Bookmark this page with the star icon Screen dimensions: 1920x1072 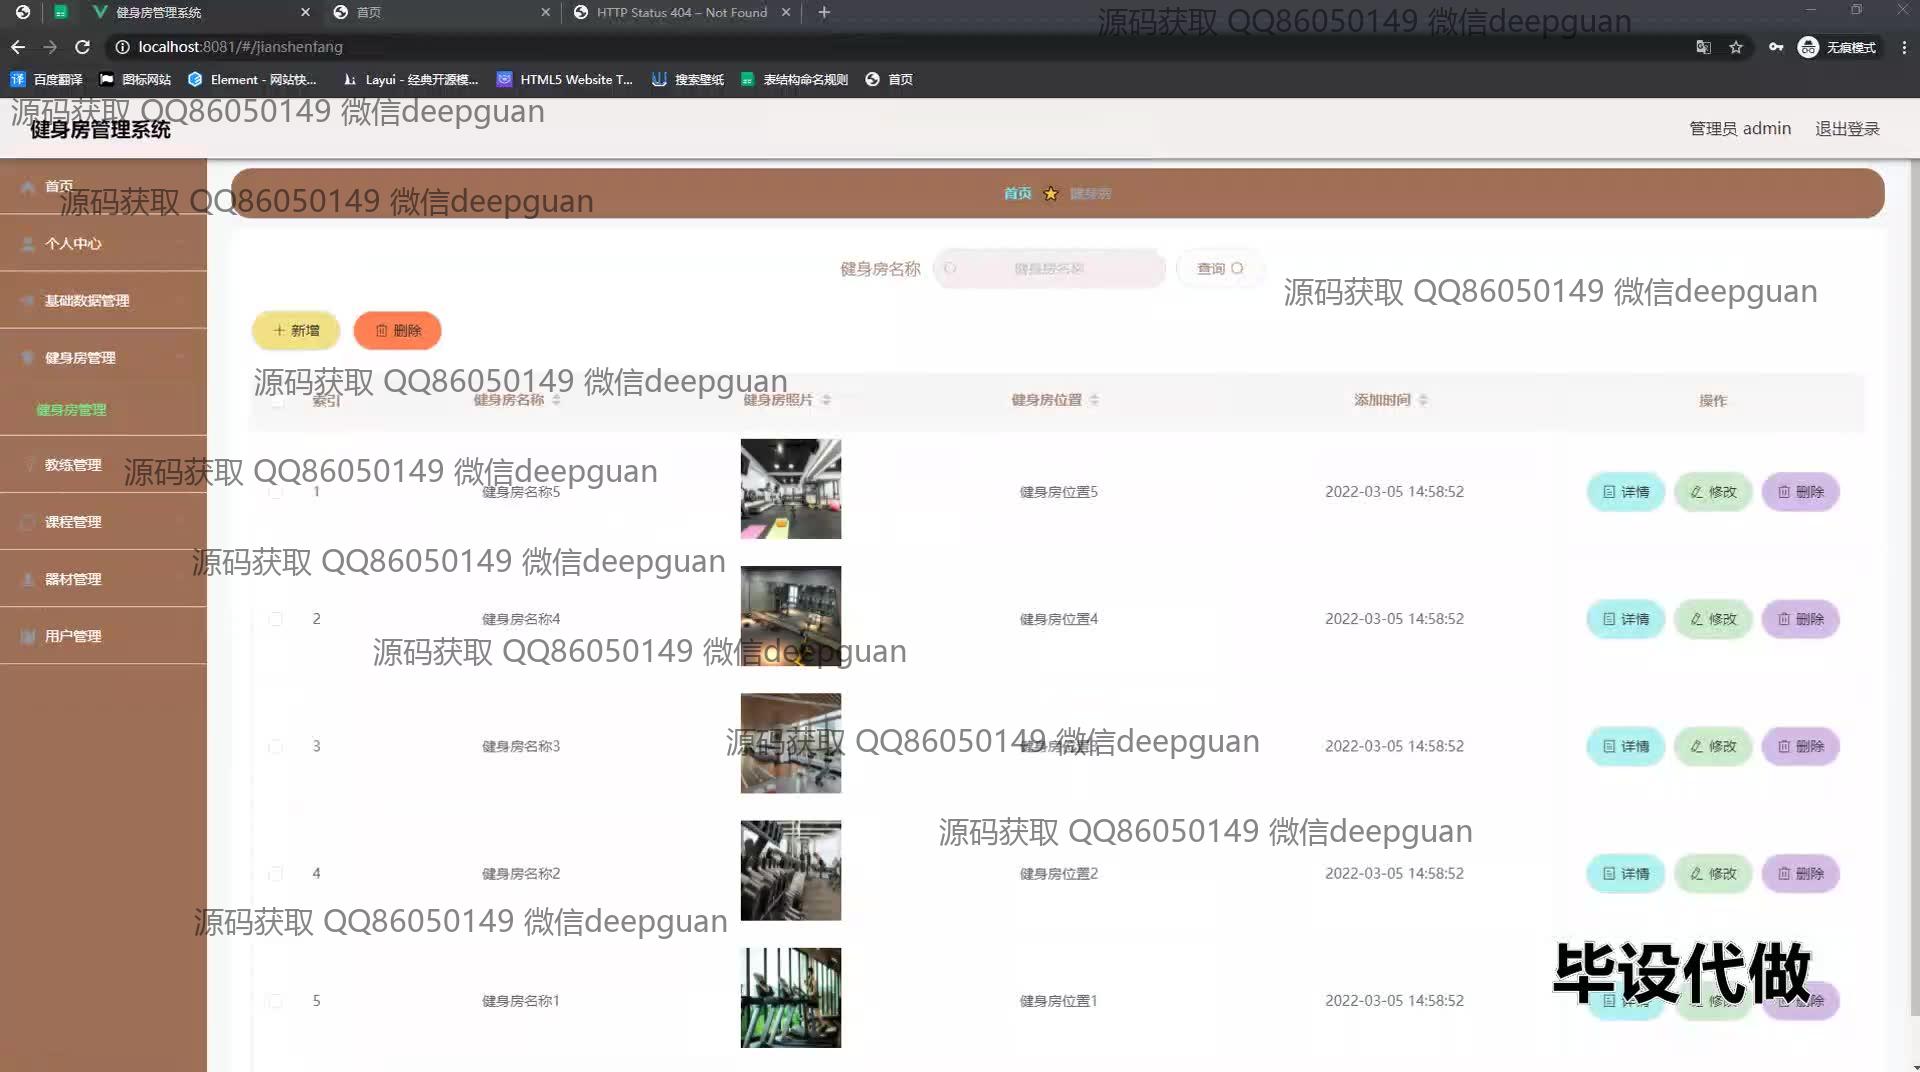1736,47
